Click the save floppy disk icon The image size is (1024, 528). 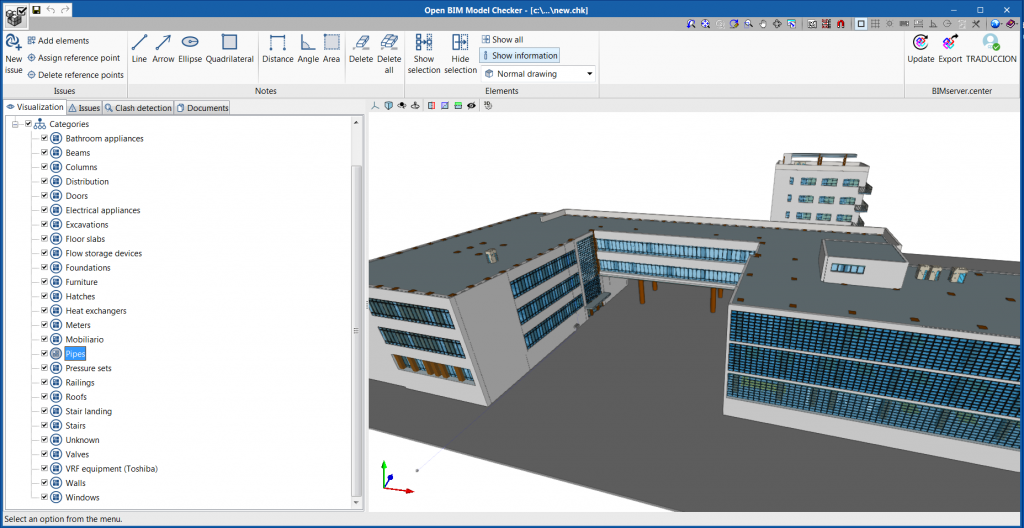[x=37, y=10]
